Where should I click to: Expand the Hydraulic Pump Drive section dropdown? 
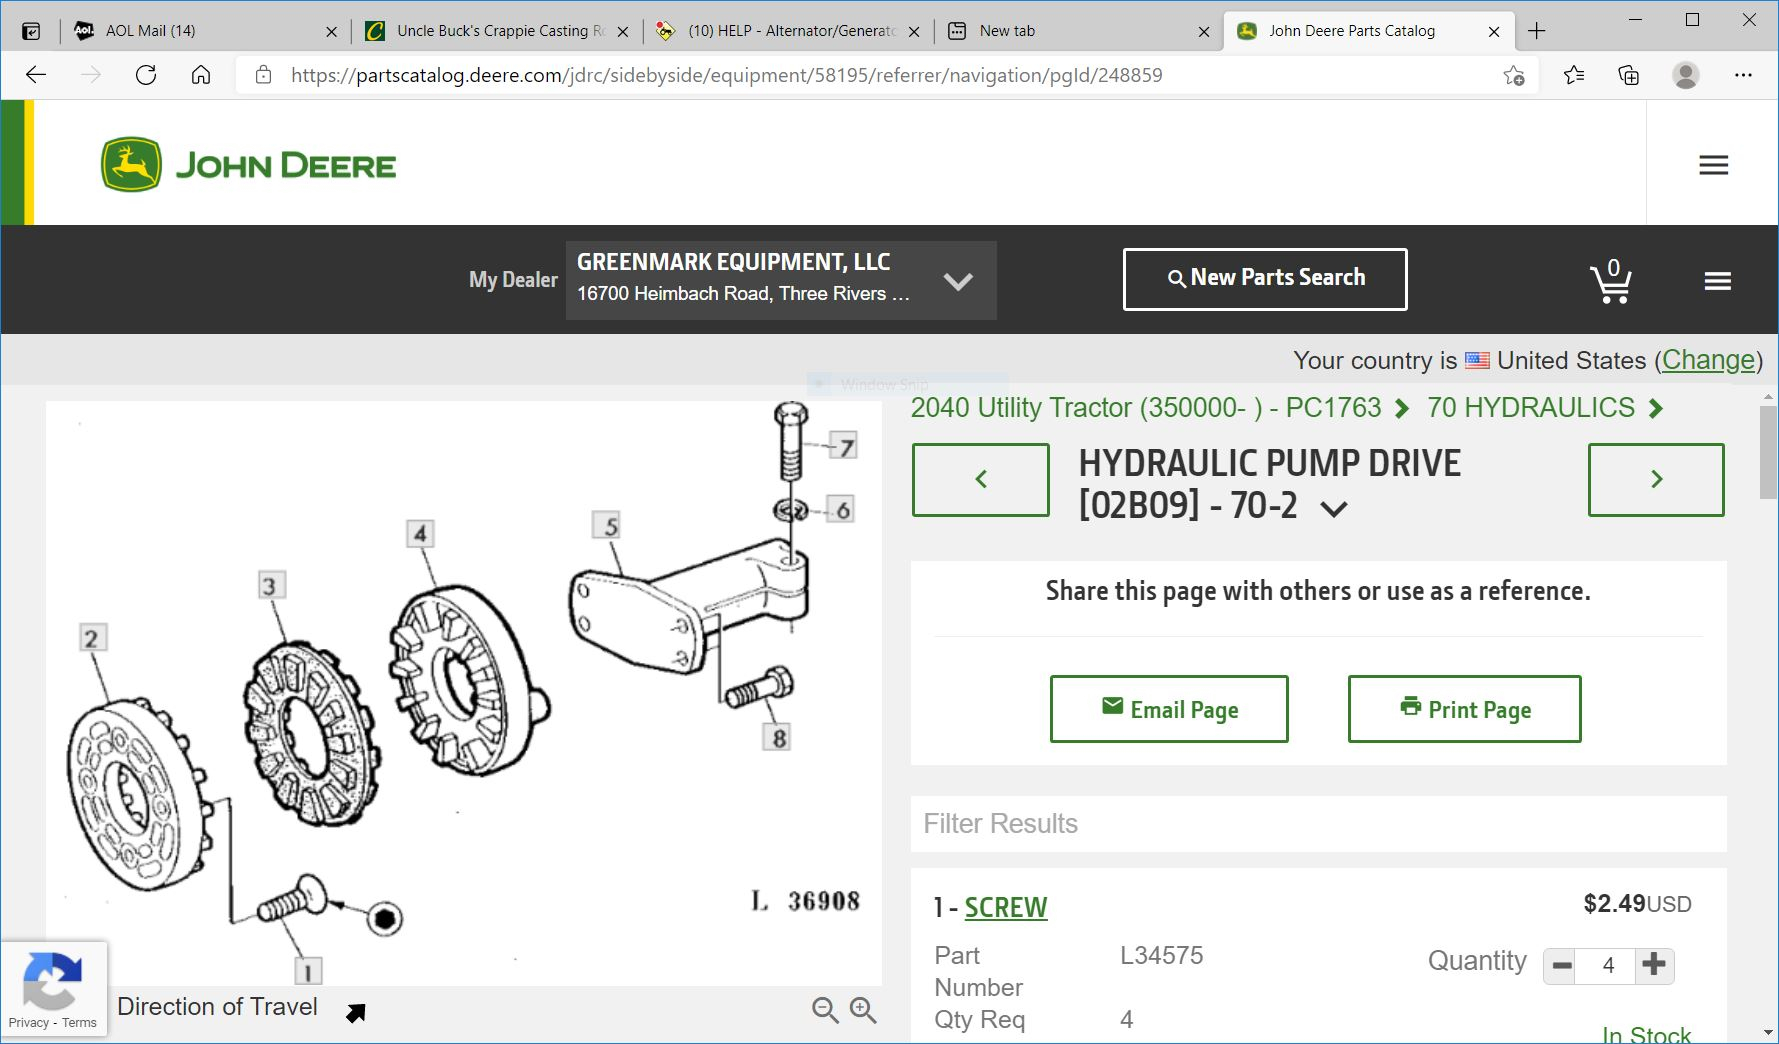(x=1334, y=508)
